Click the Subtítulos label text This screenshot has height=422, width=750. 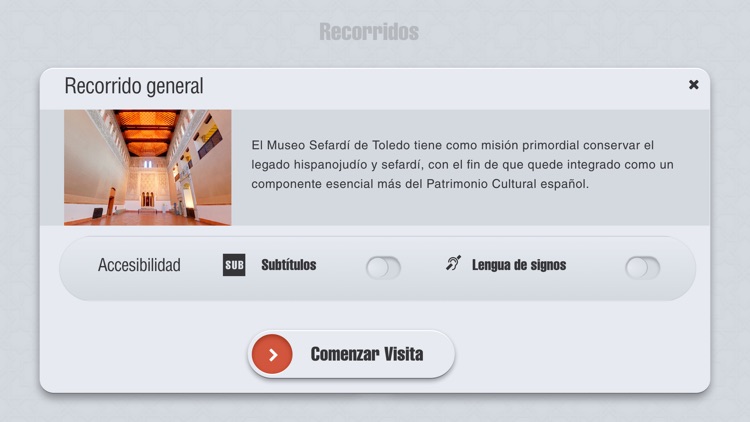[288, 265]
